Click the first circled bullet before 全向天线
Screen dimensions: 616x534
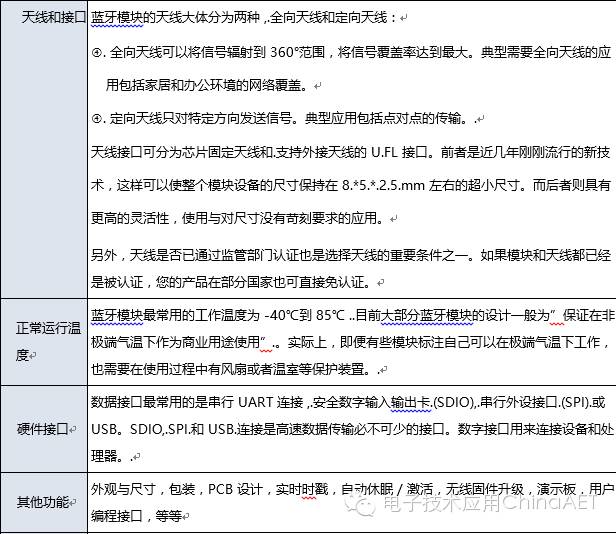[x=97, y=52]
